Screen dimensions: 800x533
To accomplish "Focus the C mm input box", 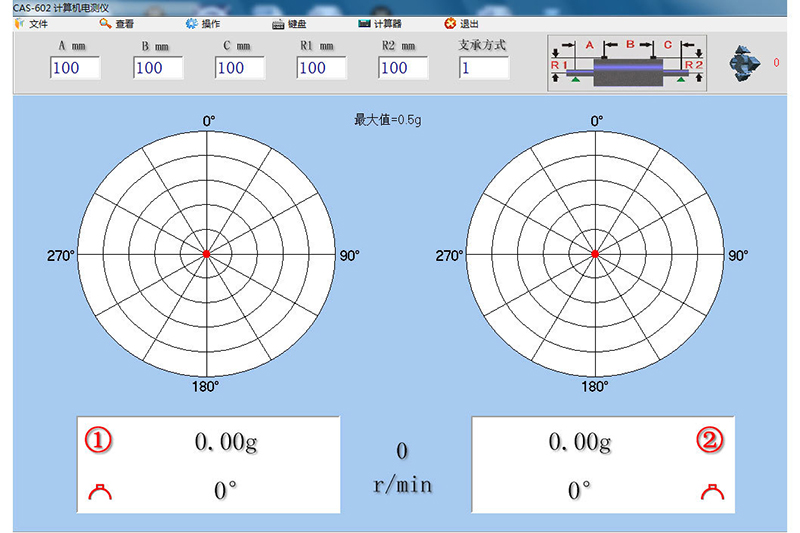I will (240, 68).
